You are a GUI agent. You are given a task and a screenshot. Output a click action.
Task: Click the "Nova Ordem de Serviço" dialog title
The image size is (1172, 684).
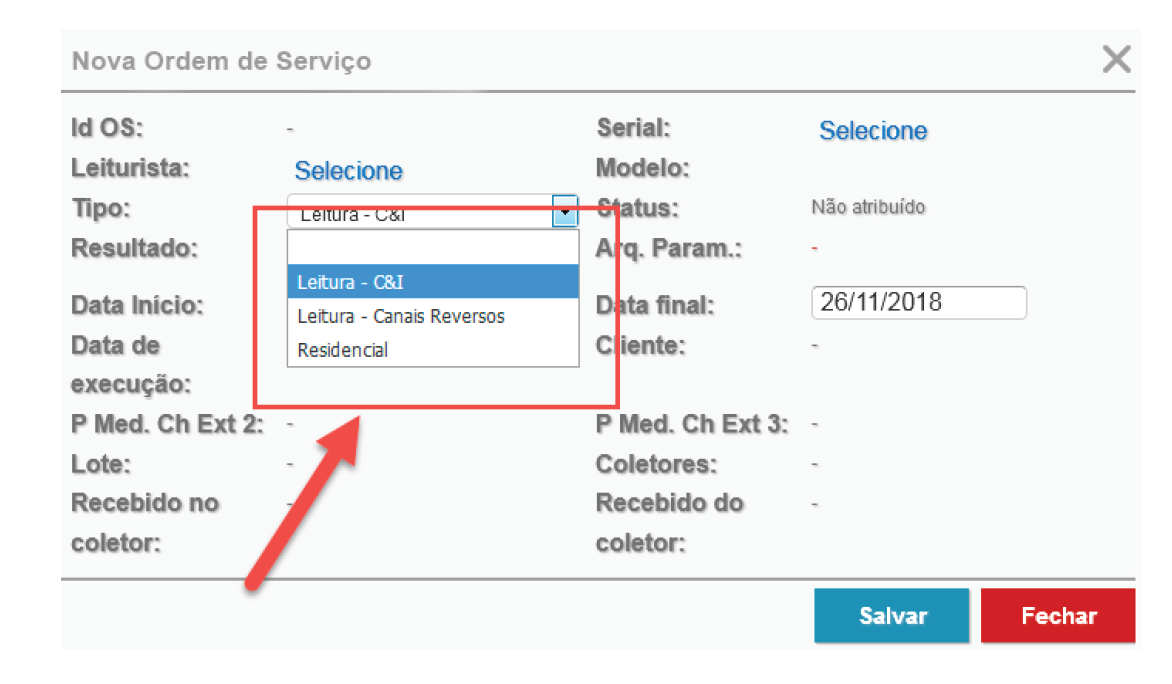(221, 61)
